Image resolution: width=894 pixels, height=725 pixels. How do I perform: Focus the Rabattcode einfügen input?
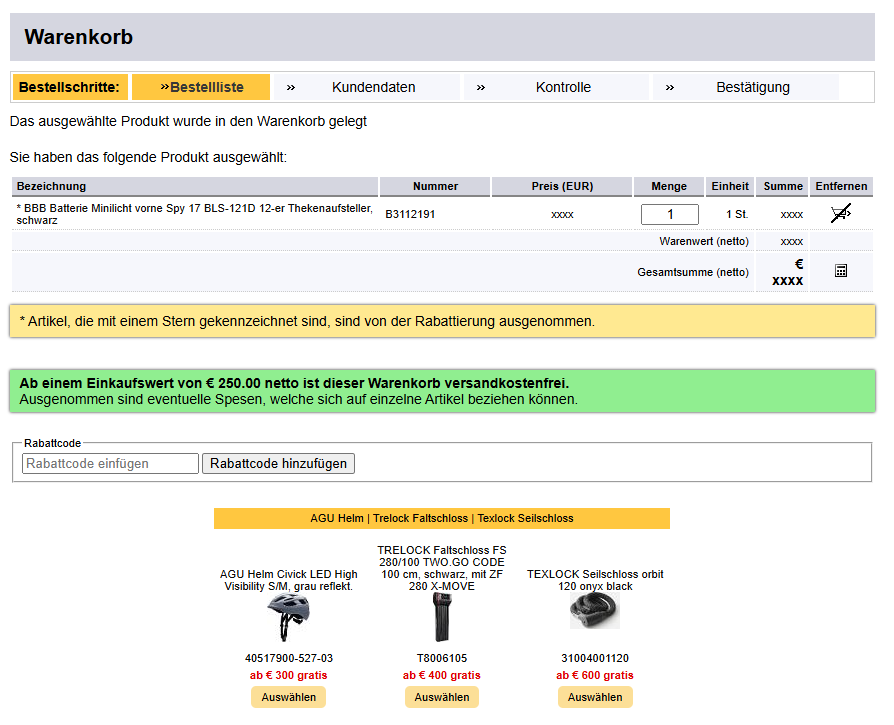click(110, 463)
